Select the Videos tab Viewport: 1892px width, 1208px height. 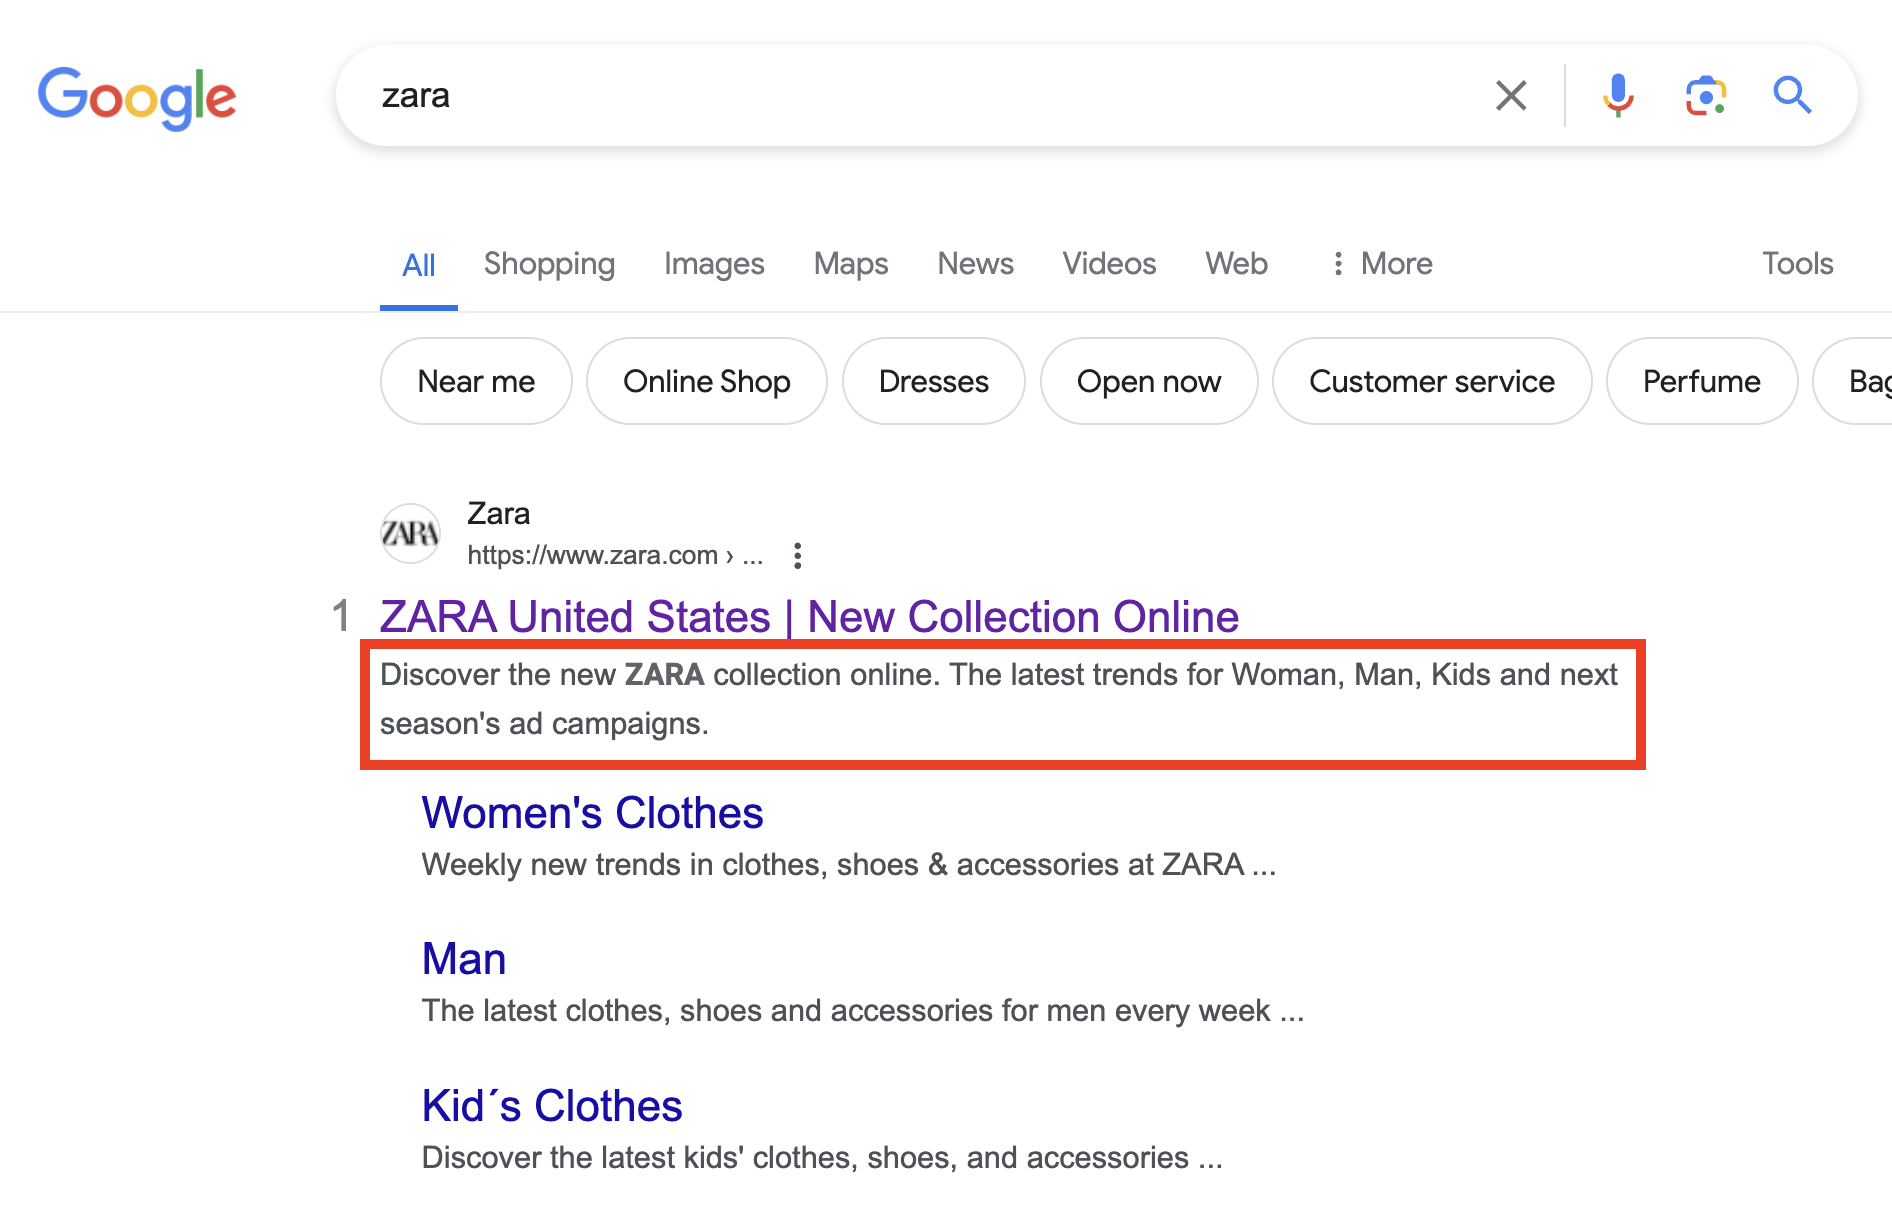point(1109,264)
